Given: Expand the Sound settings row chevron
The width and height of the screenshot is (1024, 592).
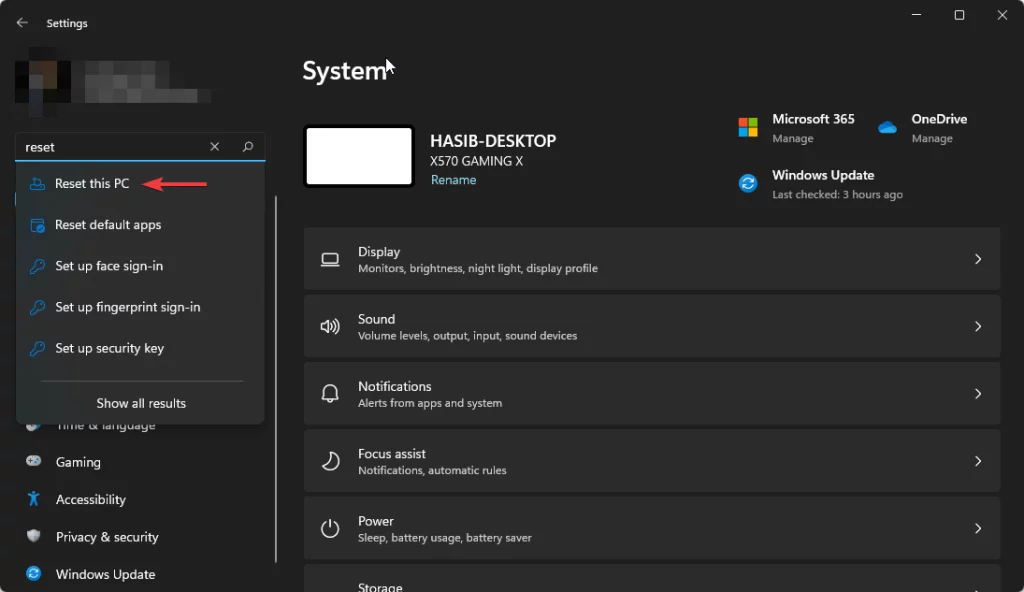Looking at the screenshot, I should (978, 326).
